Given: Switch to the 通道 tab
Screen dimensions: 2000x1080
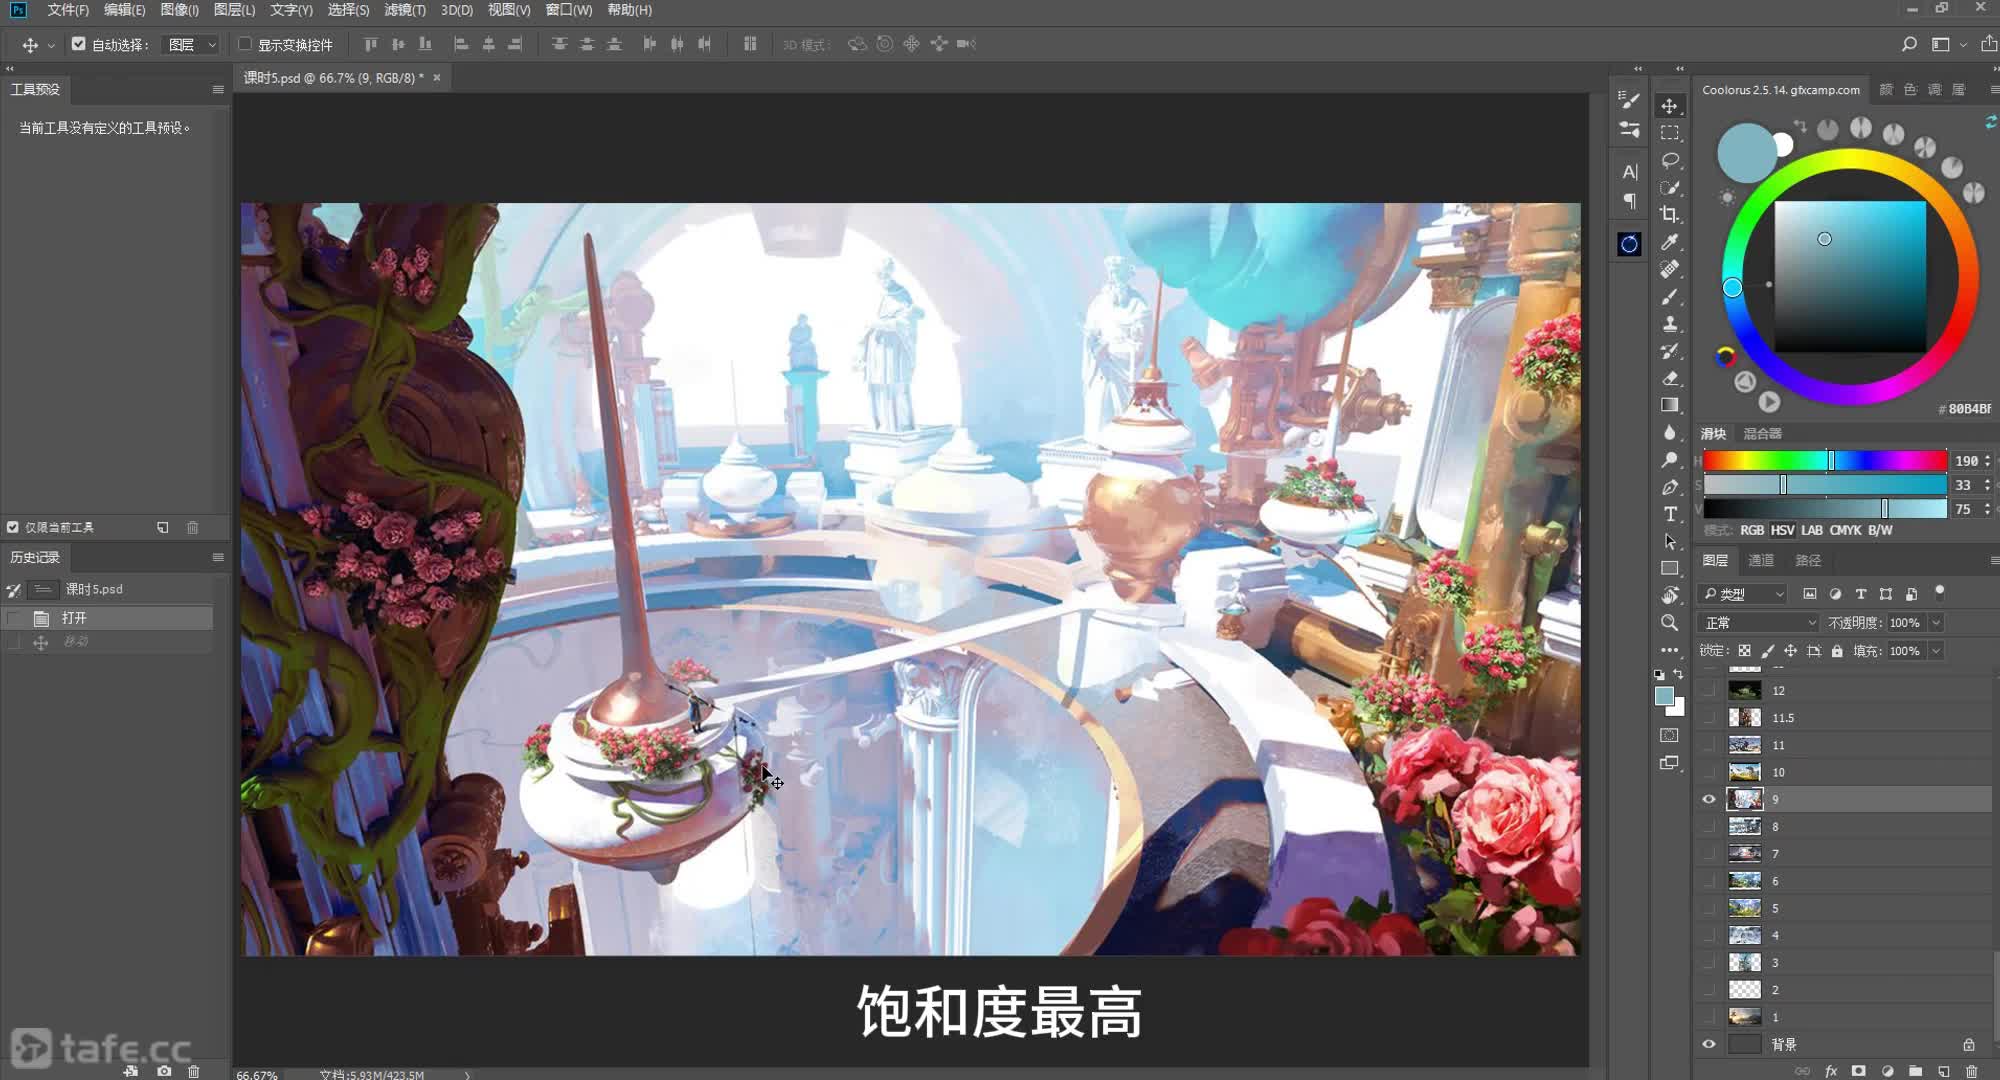Looking at the screenshot, I should click(x=1761, y=561).
